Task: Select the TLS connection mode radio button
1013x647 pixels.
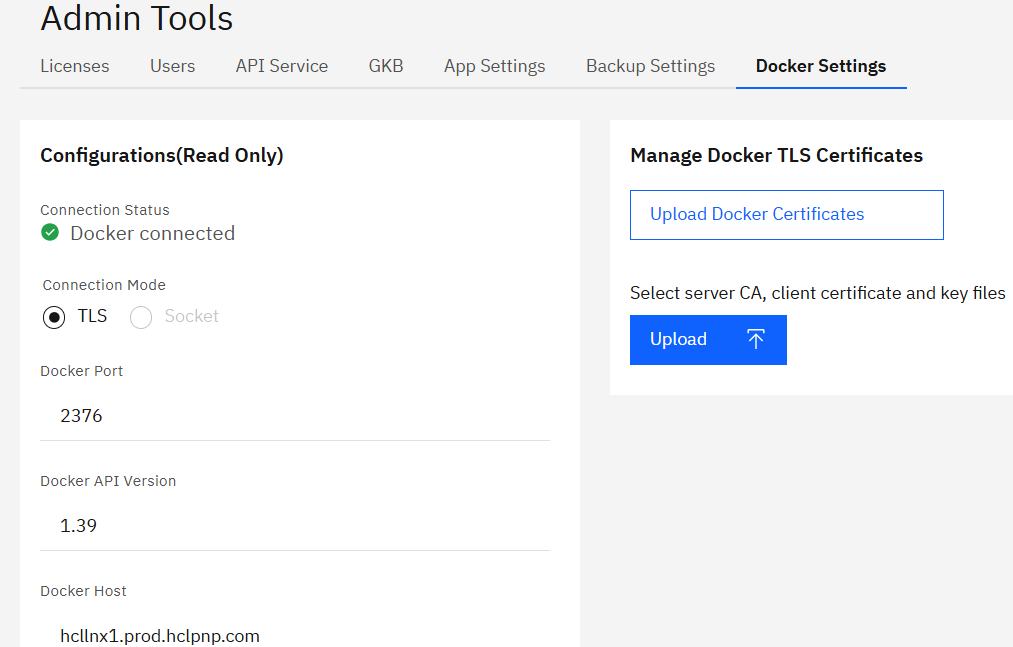Action: click(54, 317)
